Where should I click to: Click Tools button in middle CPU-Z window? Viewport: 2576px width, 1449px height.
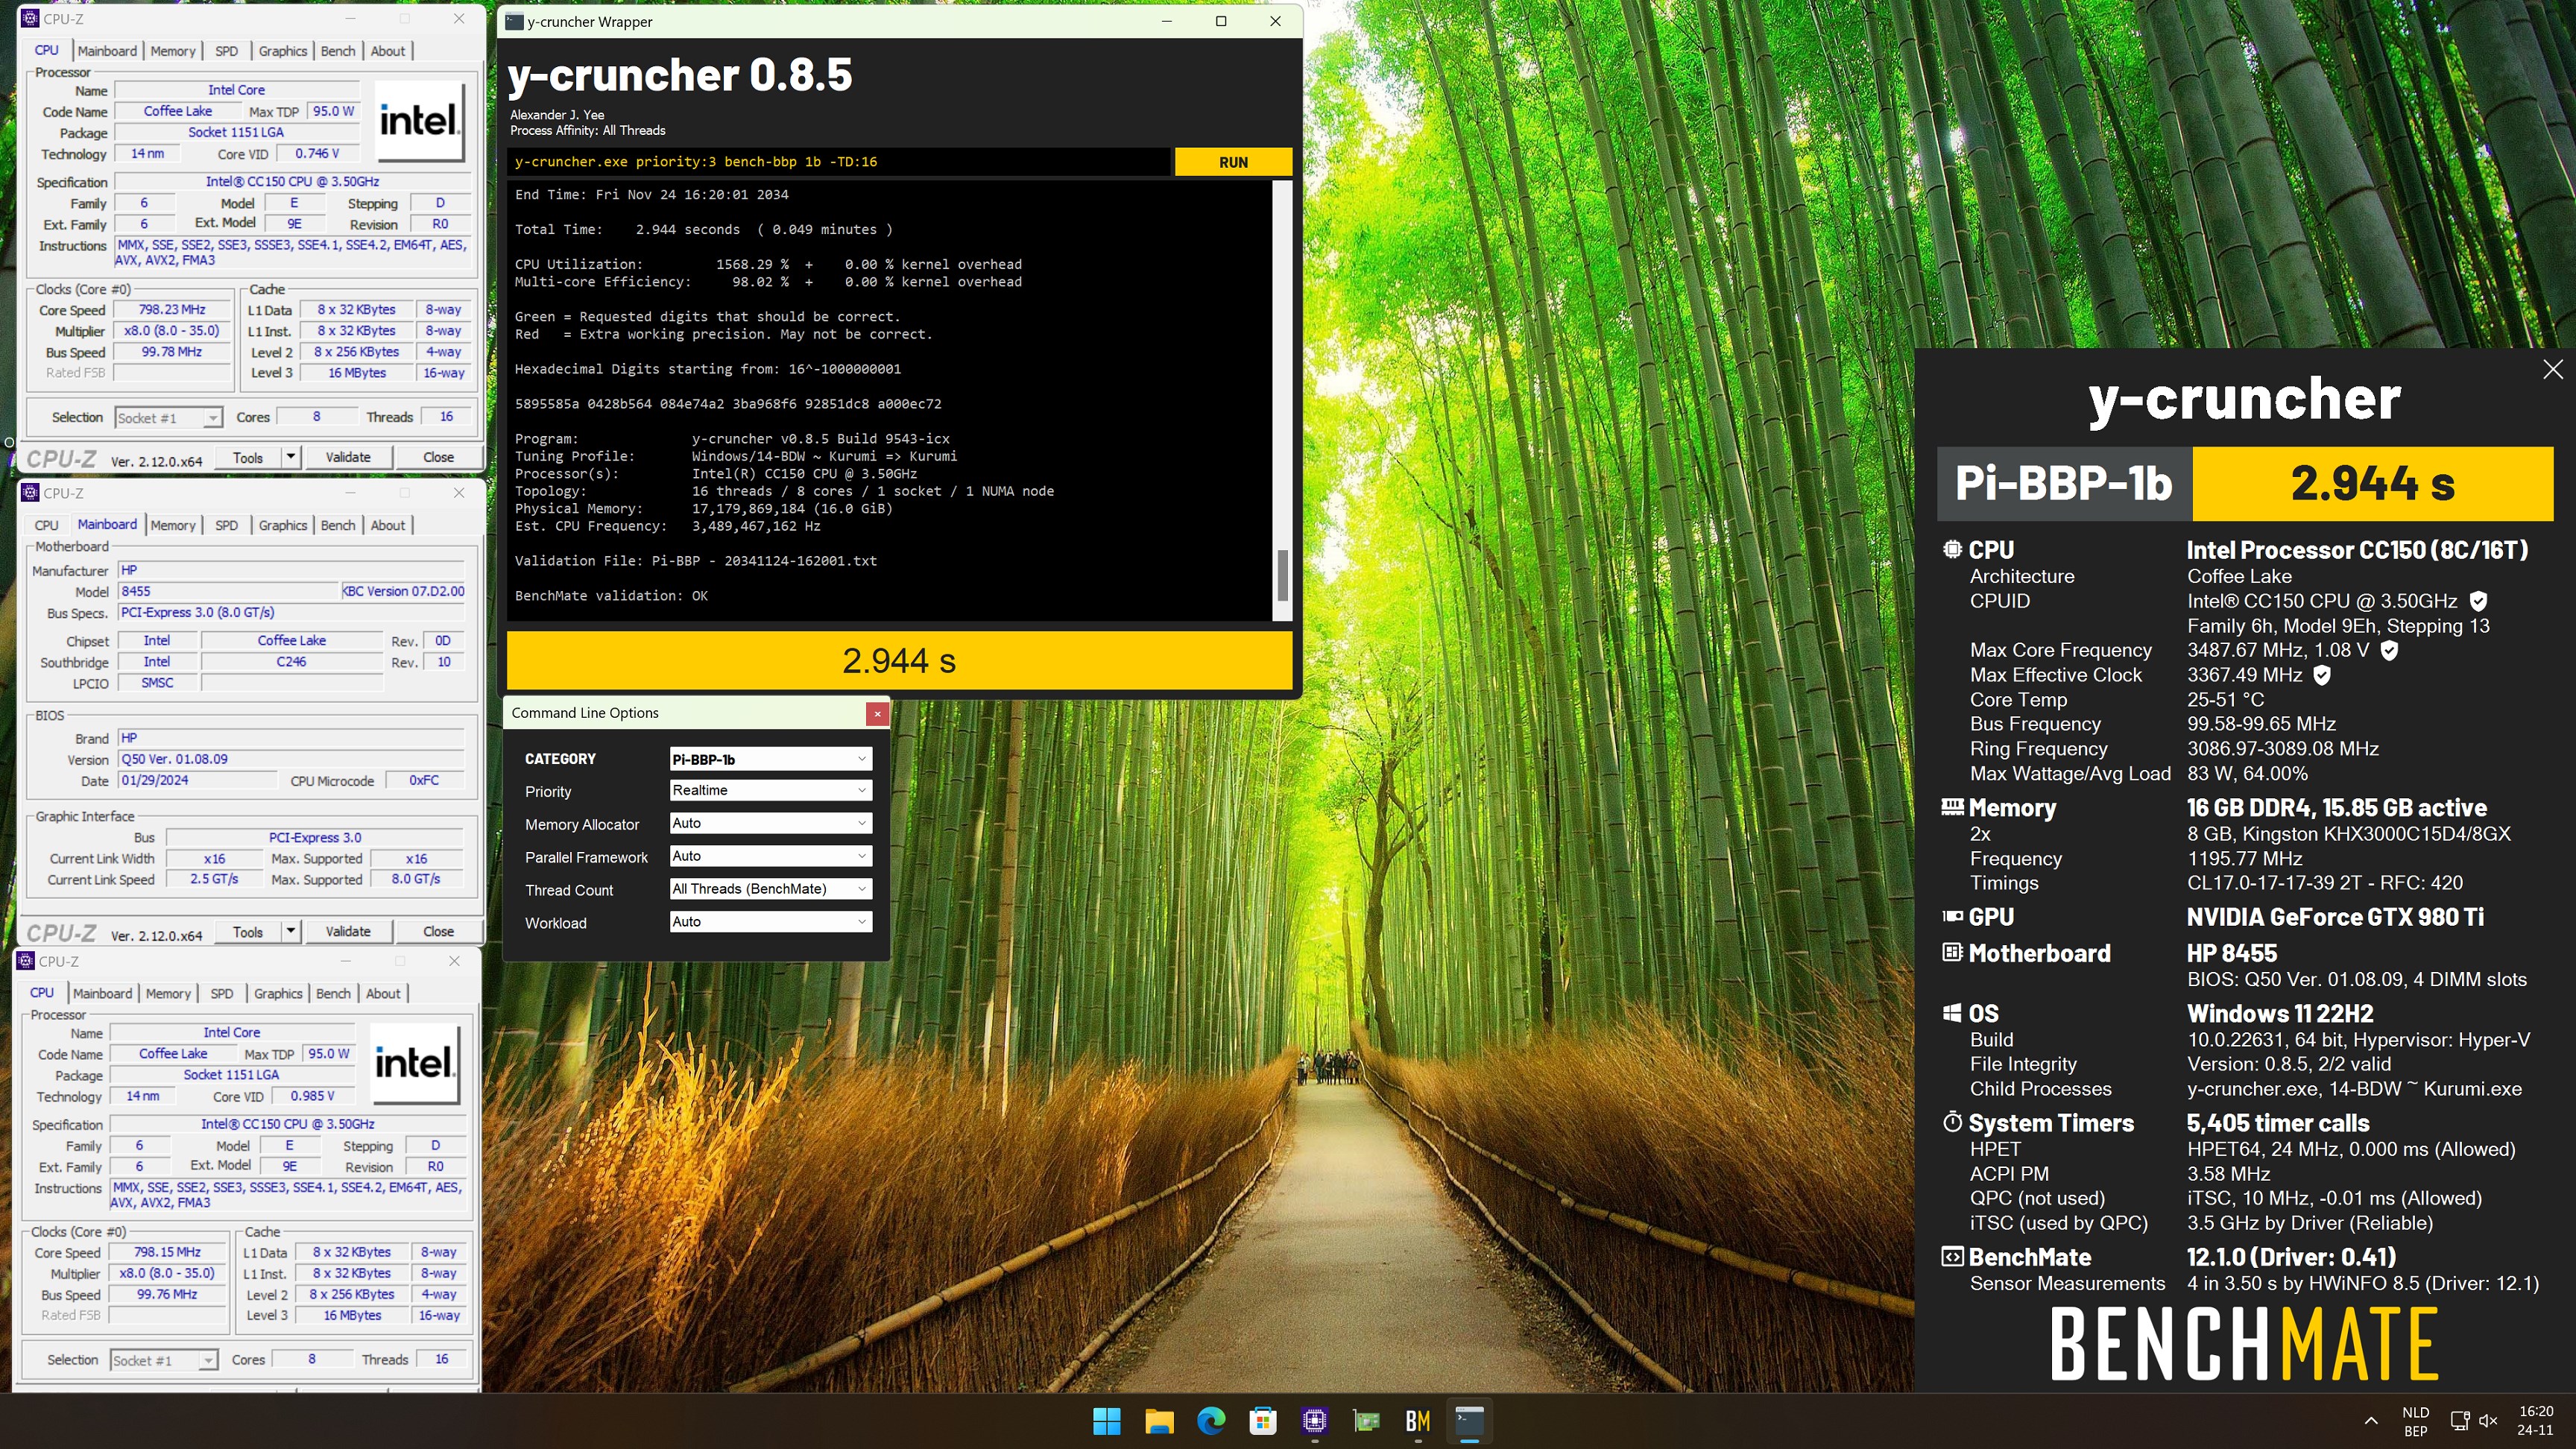click(248, 931)
